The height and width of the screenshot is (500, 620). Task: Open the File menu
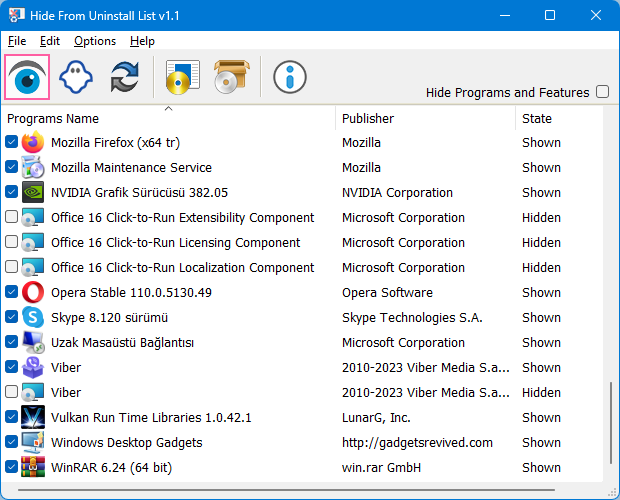[17, 41]
